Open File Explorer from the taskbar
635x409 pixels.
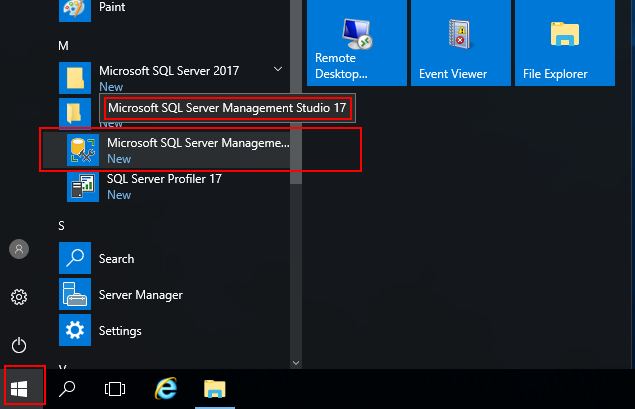(215, 389)
